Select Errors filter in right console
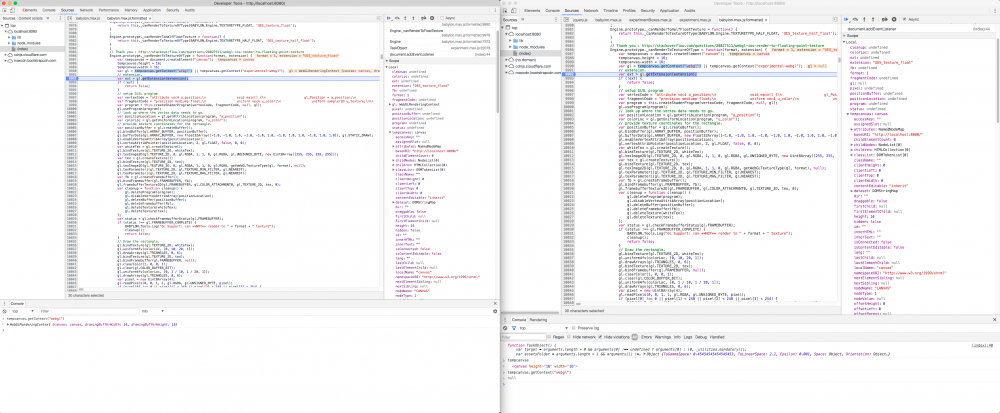The height and width of the screenshot is (413, 1000). pyautogui.click(x=646, y=337)
